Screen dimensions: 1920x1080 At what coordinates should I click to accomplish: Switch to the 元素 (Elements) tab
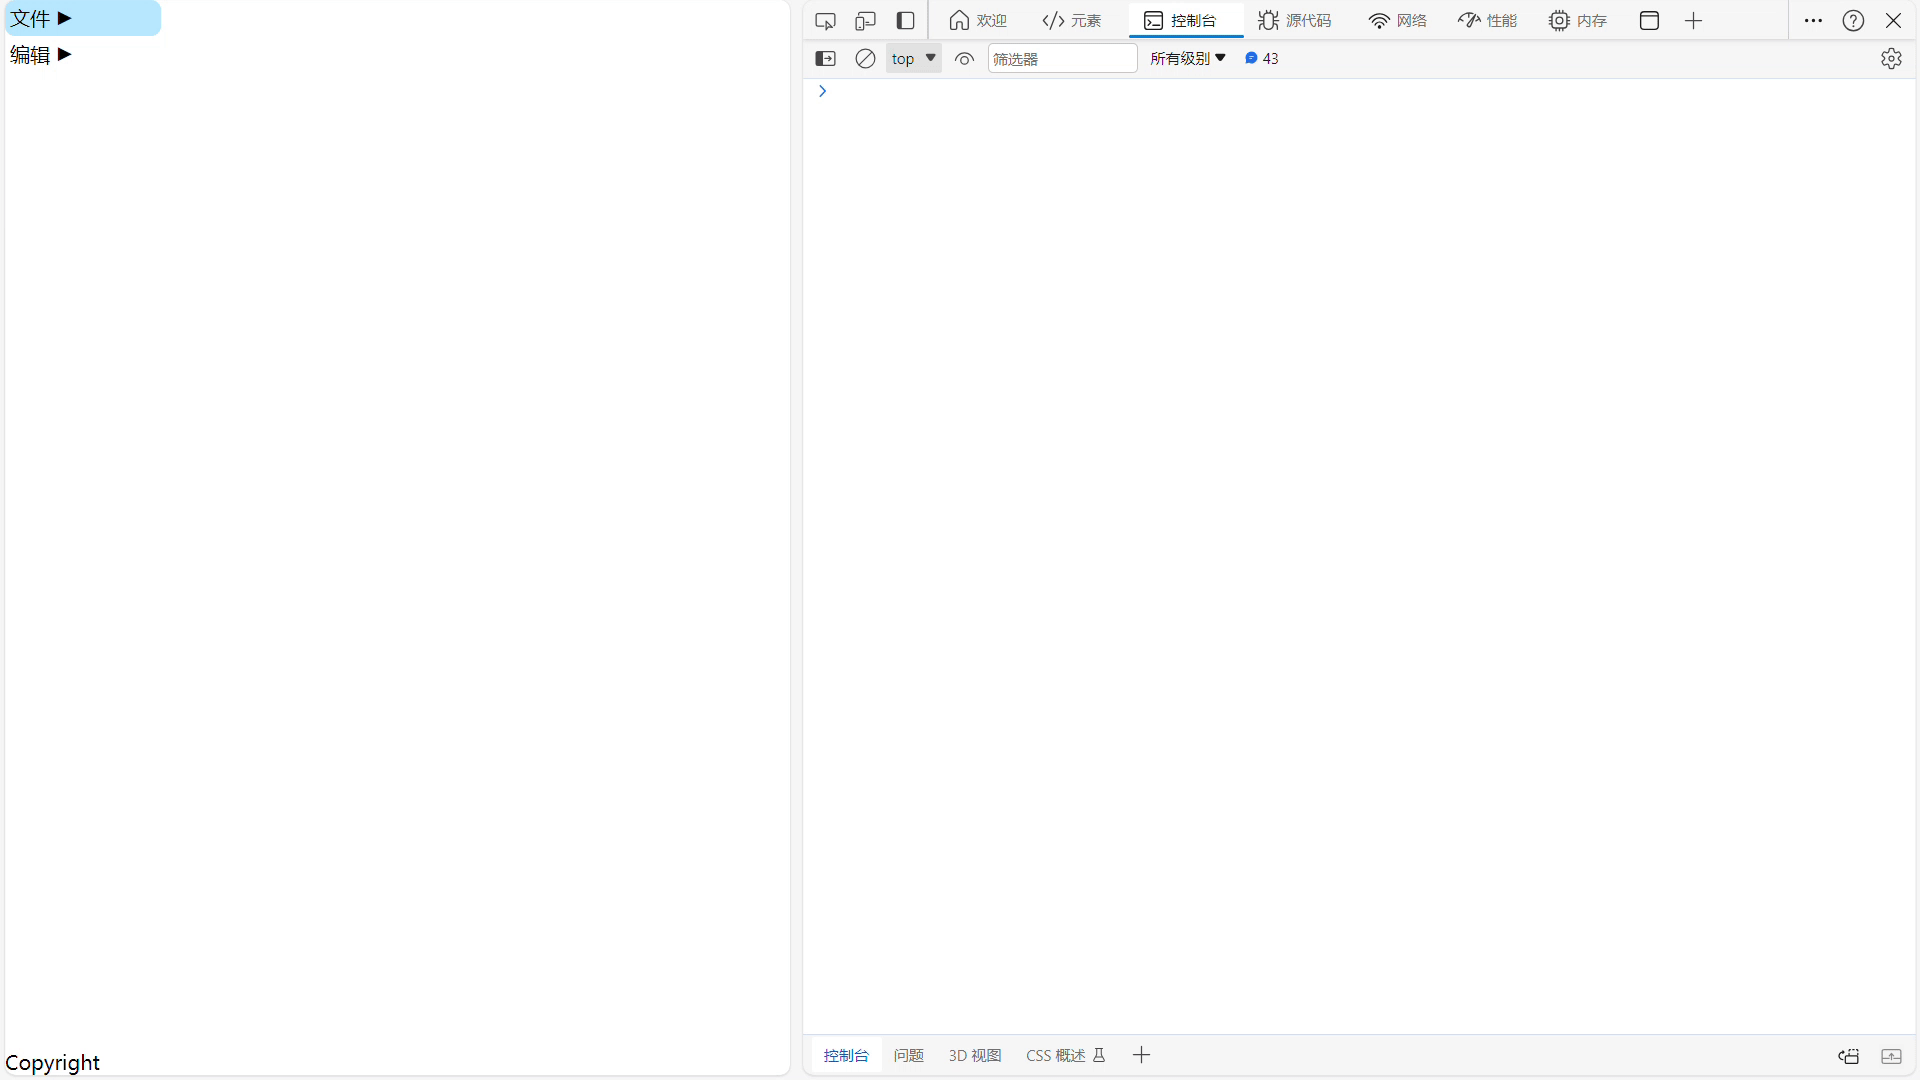(x=1072, y=21)
